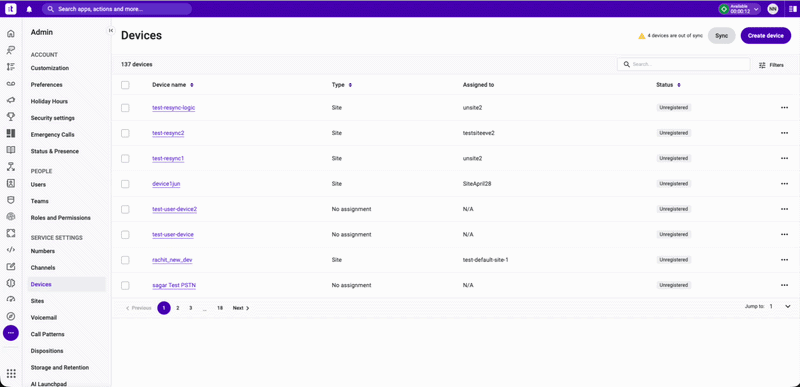Select the device1jun row checkbox
Screen dimensions: 800x387
tap(125, 184)
